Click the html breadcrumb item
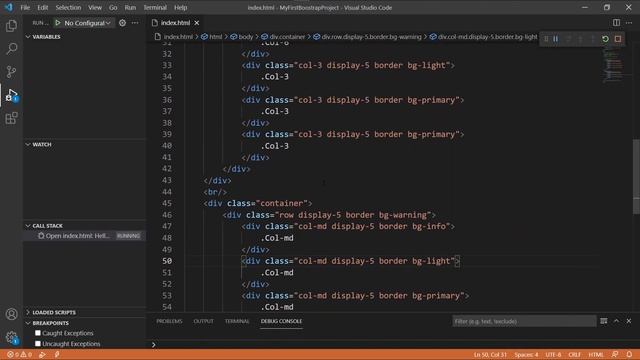The width and height of the screenshot is (640, 360). point(212,37)
